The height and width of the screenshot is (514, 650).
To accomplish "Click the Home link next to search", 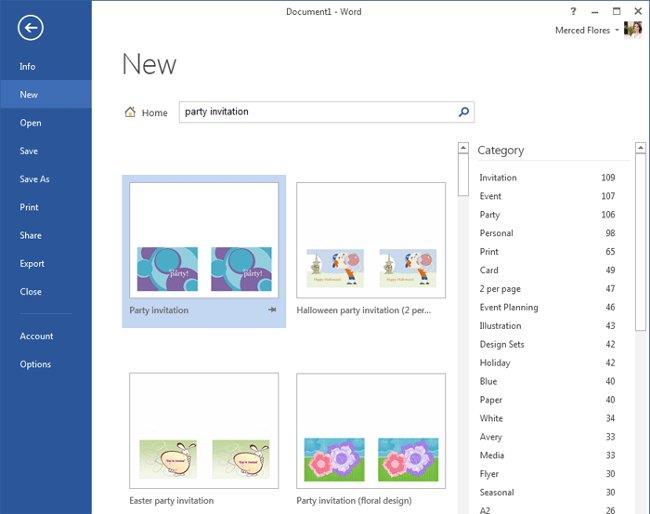I will (x=154, y=113).
